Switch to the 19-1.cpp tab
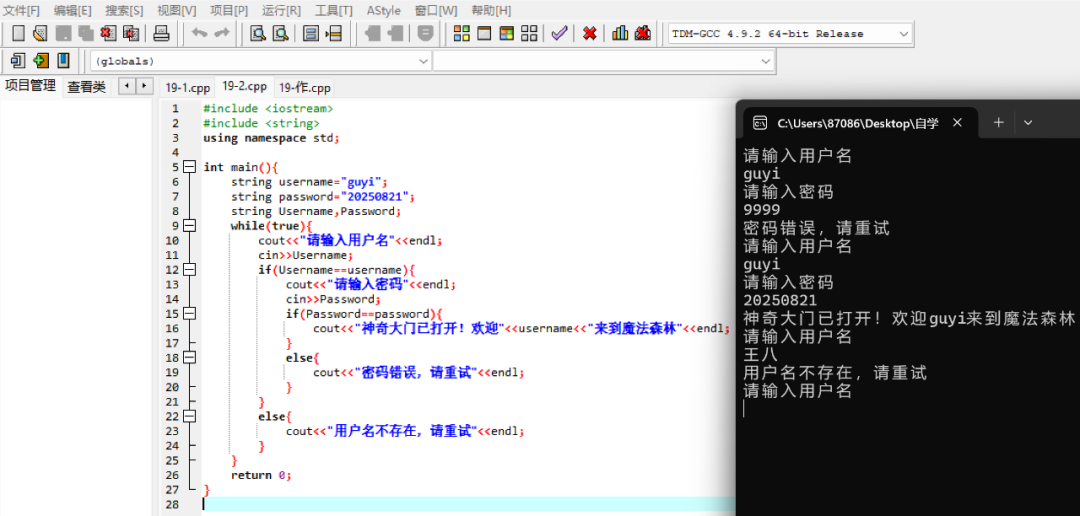Viewport: 1080px width, 516px height. (x=187, y=87)
